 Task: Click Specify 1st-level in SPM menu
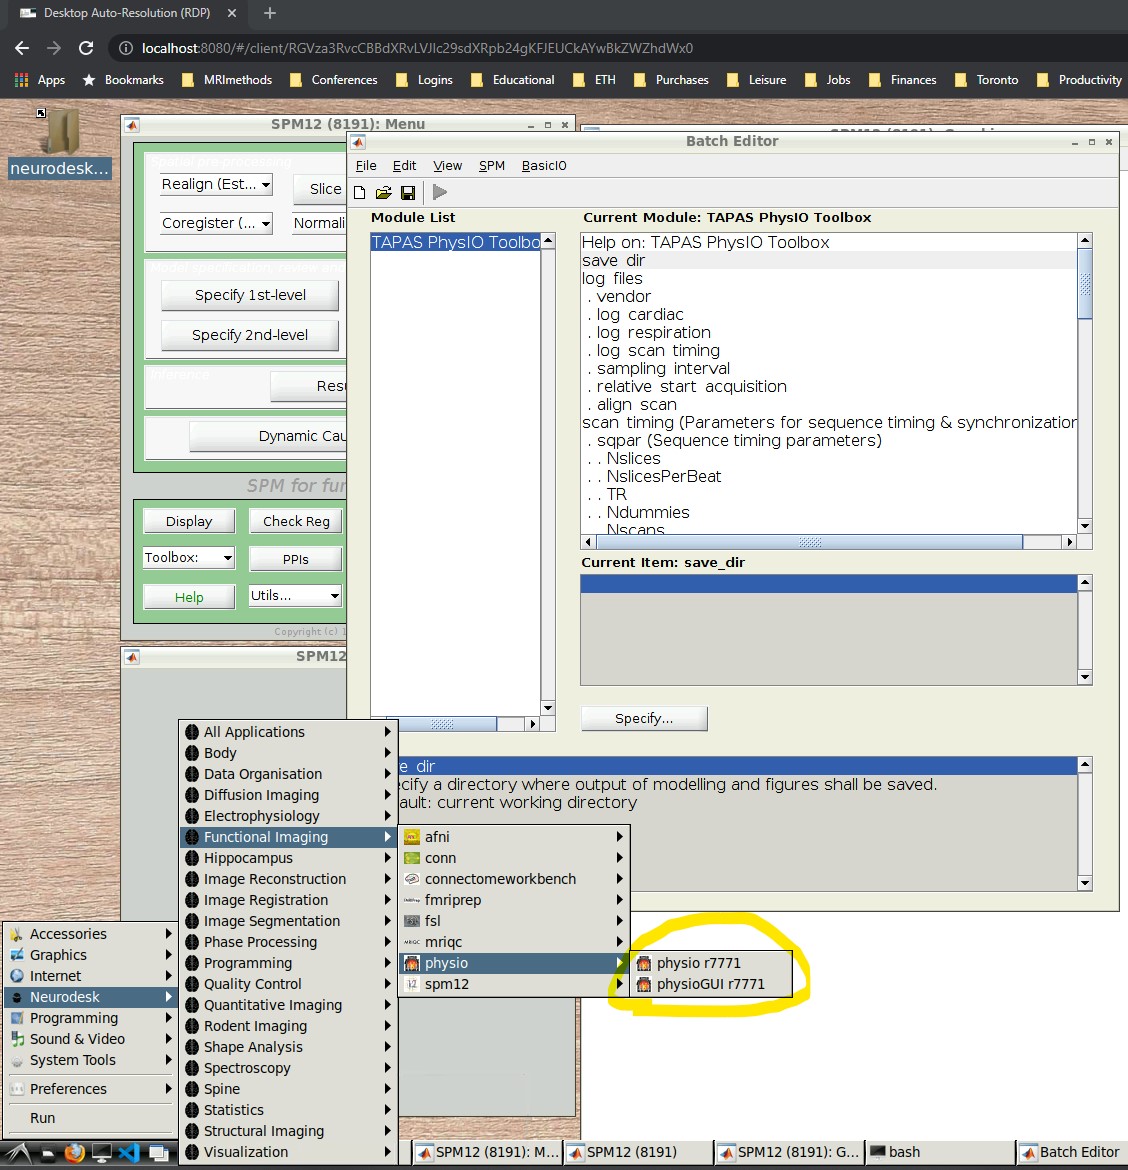tap(249, 295)
